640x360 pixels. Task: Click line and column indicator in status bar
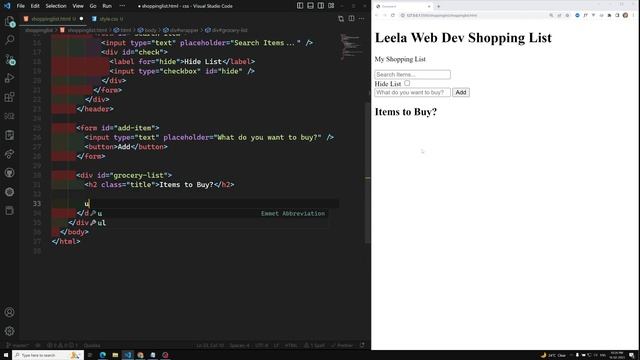[210, 345]
